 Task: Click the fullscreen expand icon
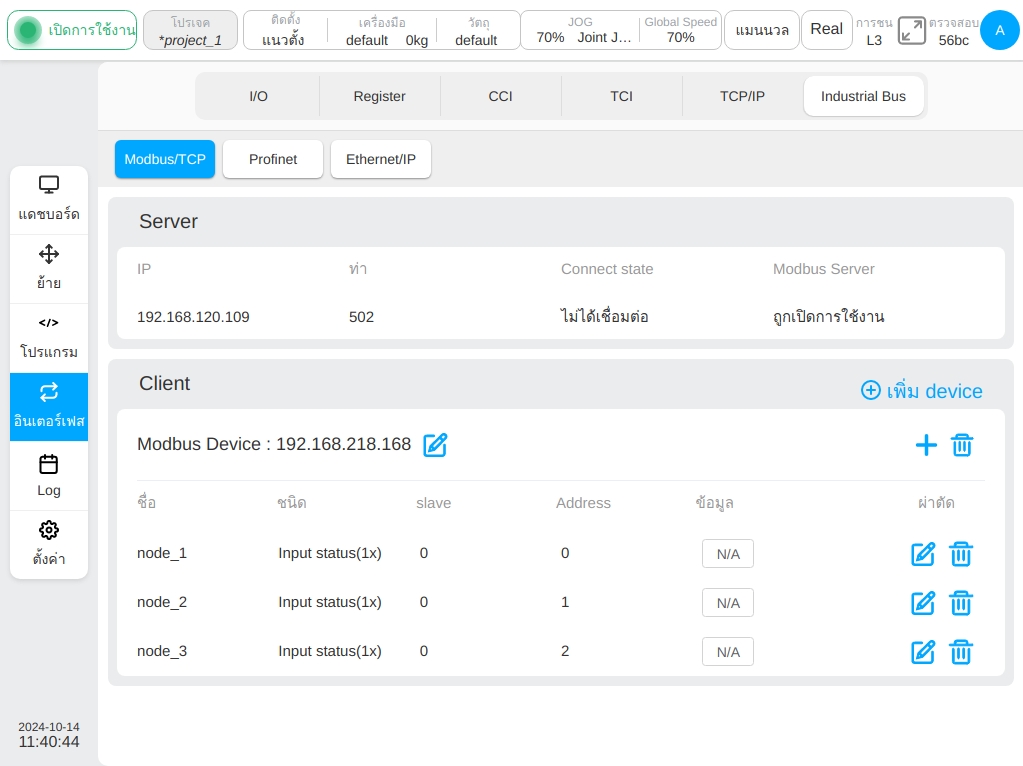911,31
